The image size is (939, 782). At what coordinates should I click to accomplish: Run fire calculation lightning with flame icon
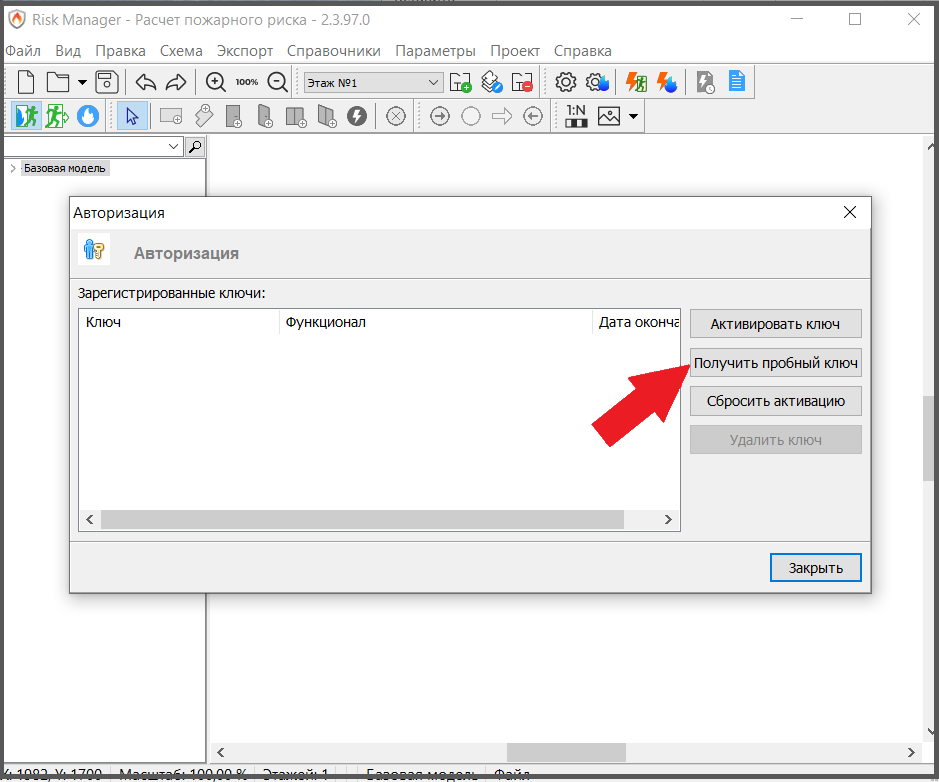pyautogui.click(x=667, y=82)
